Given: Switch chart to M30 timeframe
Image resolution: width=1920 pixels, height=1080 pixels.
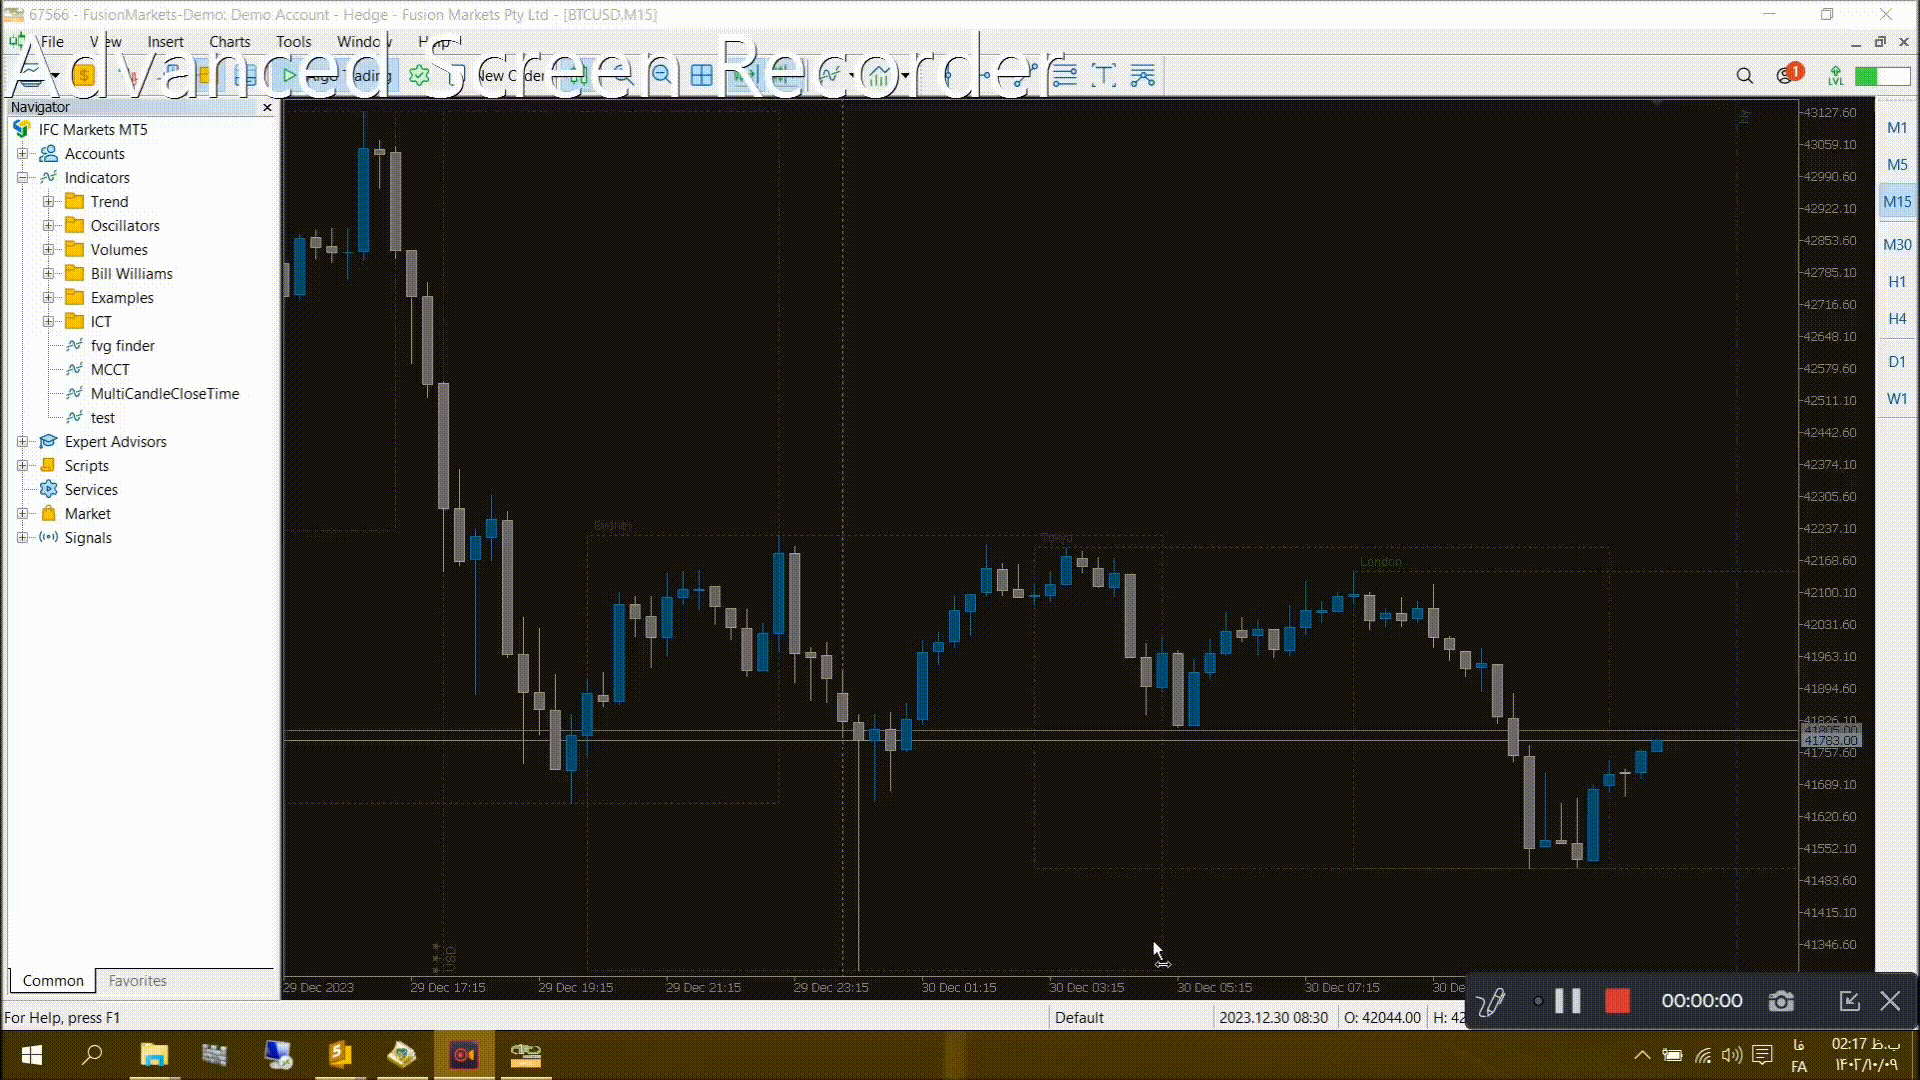Looking at the screenshot, I should tap(1897, 245).
